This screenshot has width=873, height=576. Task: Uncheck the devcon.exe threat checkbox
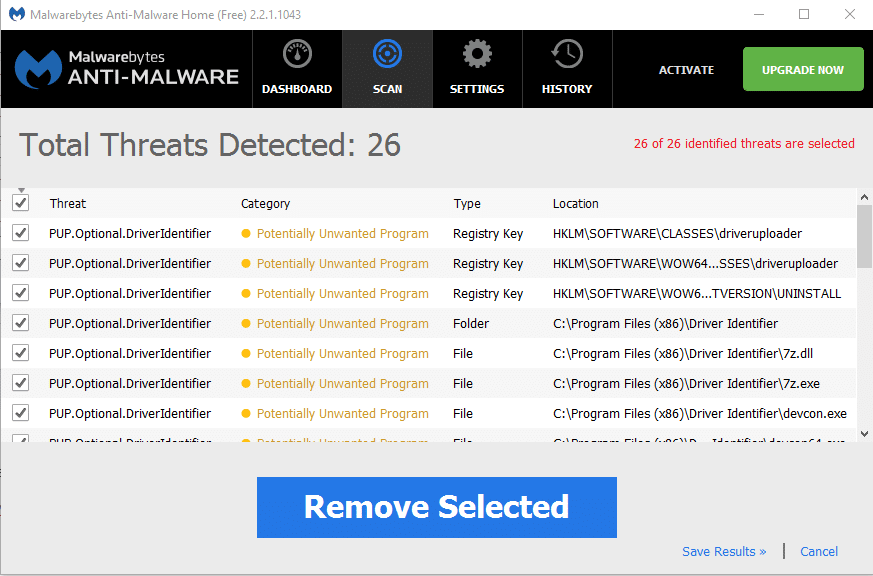tap(21, 413)
